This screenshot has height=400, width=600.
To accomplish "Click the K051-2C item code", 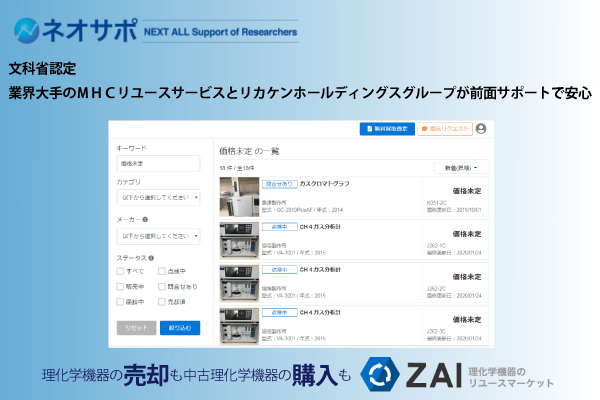I will tap(437, 203).
